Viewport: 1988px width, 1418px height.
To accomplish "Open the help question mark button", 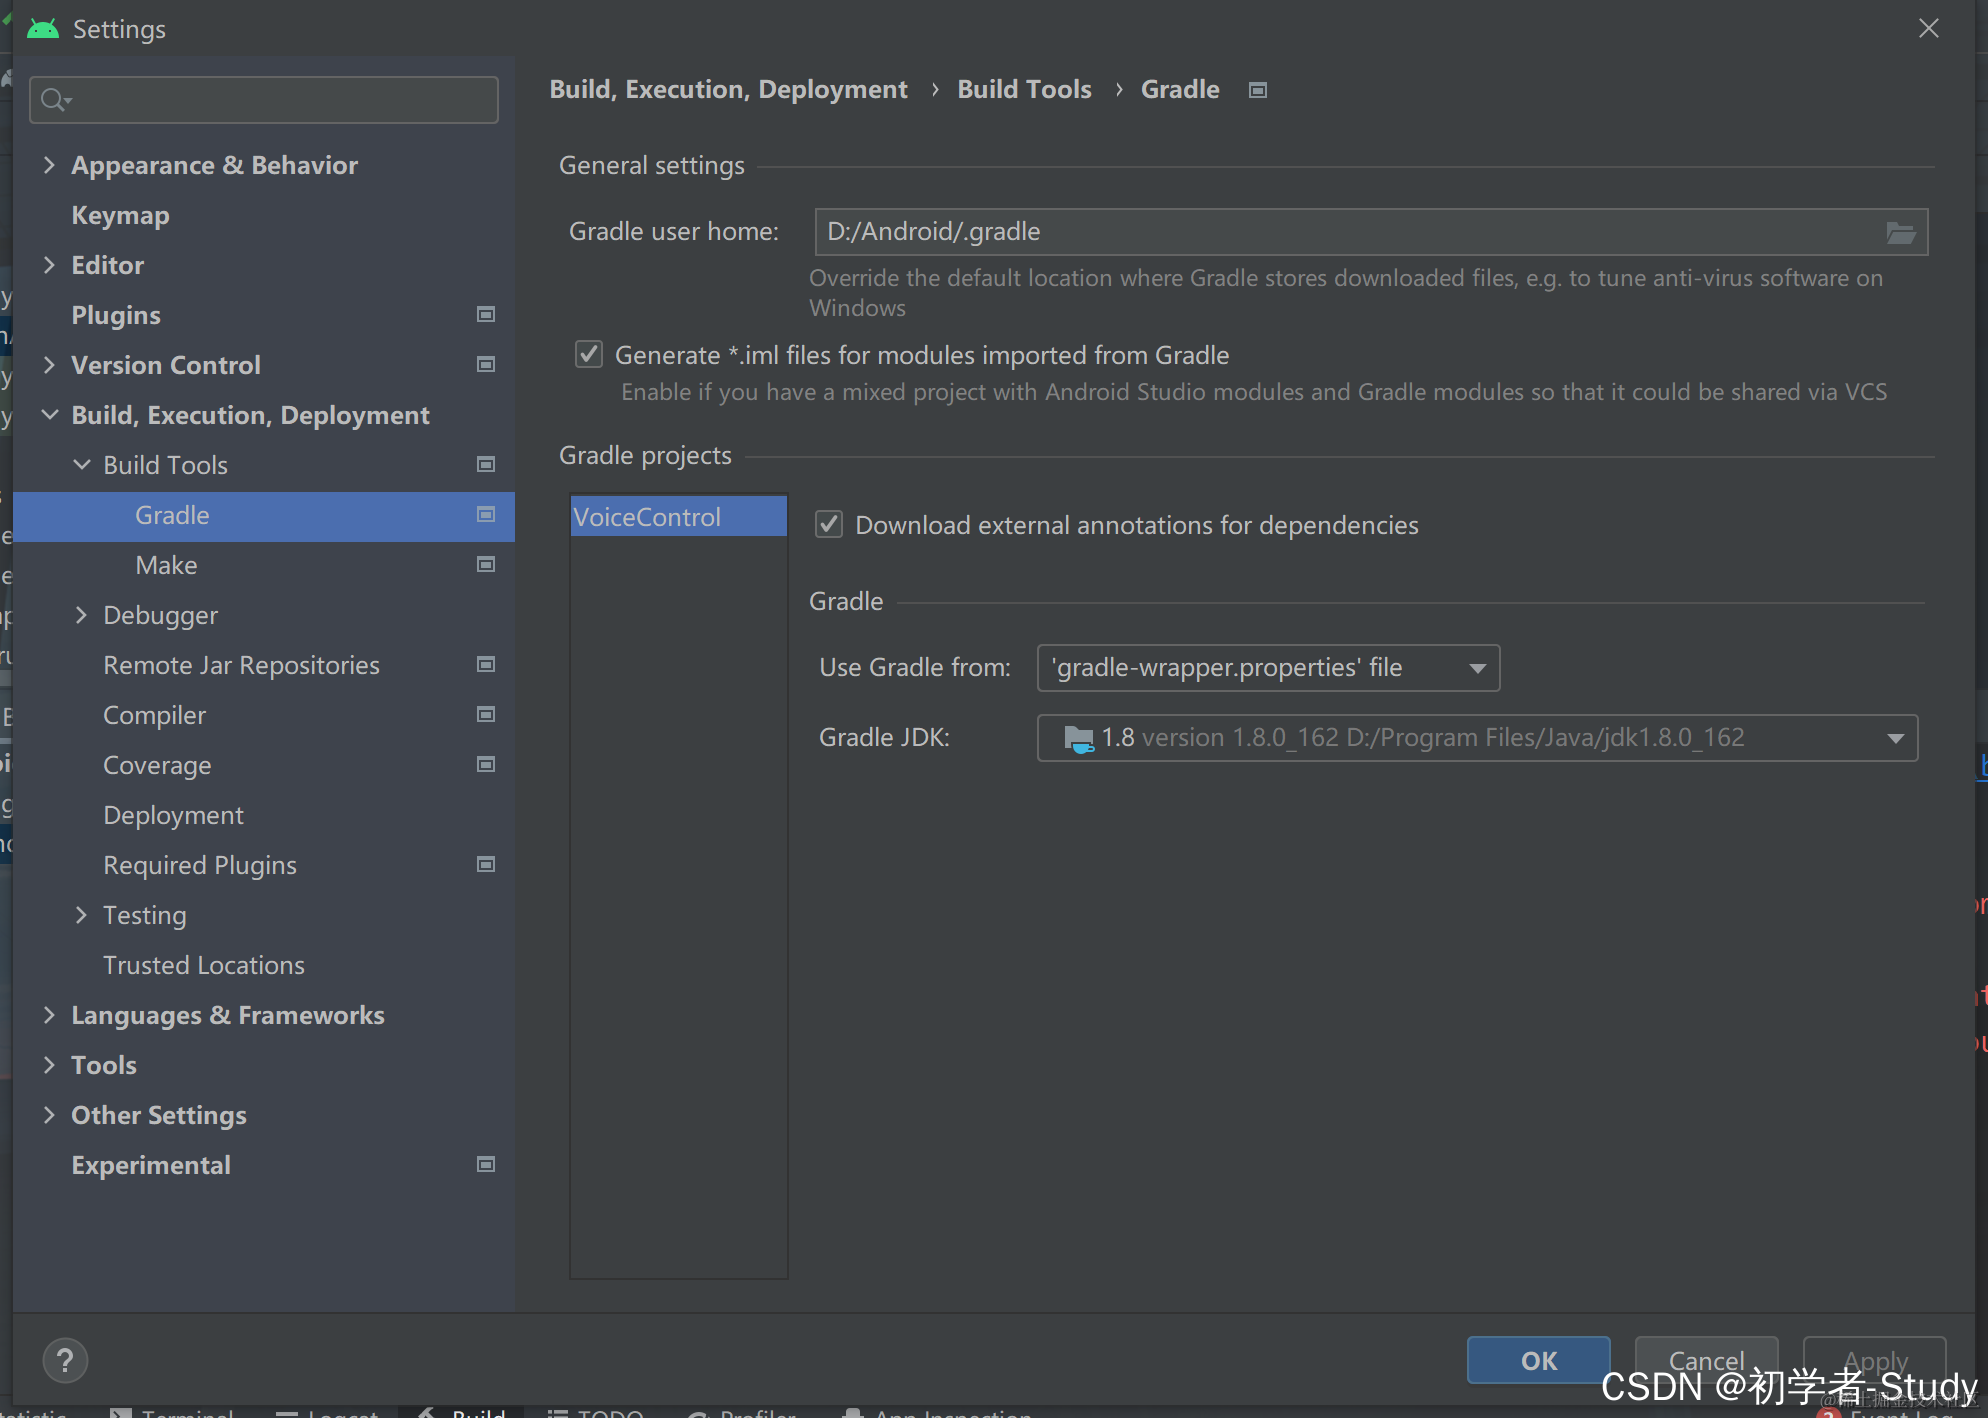I will point(65,1360).
